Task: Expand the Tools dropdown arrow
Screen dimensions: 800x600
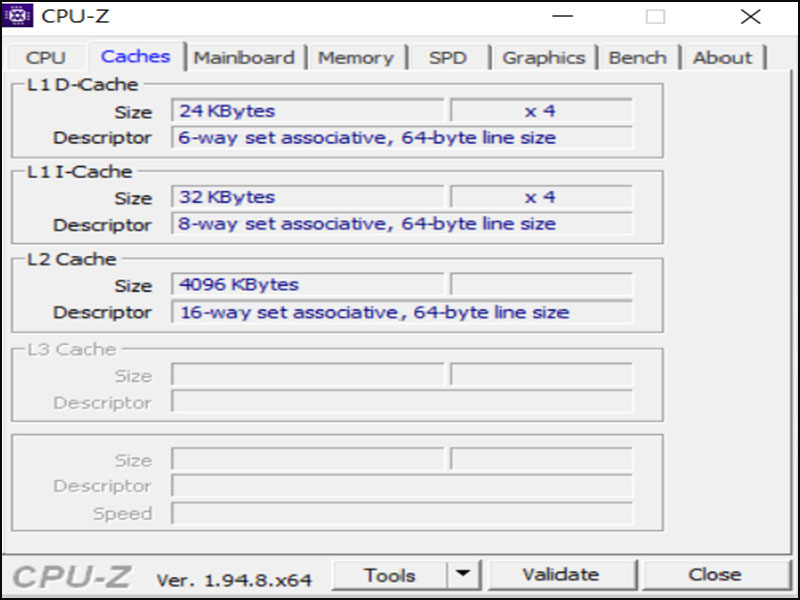Action: coord(463,574)
